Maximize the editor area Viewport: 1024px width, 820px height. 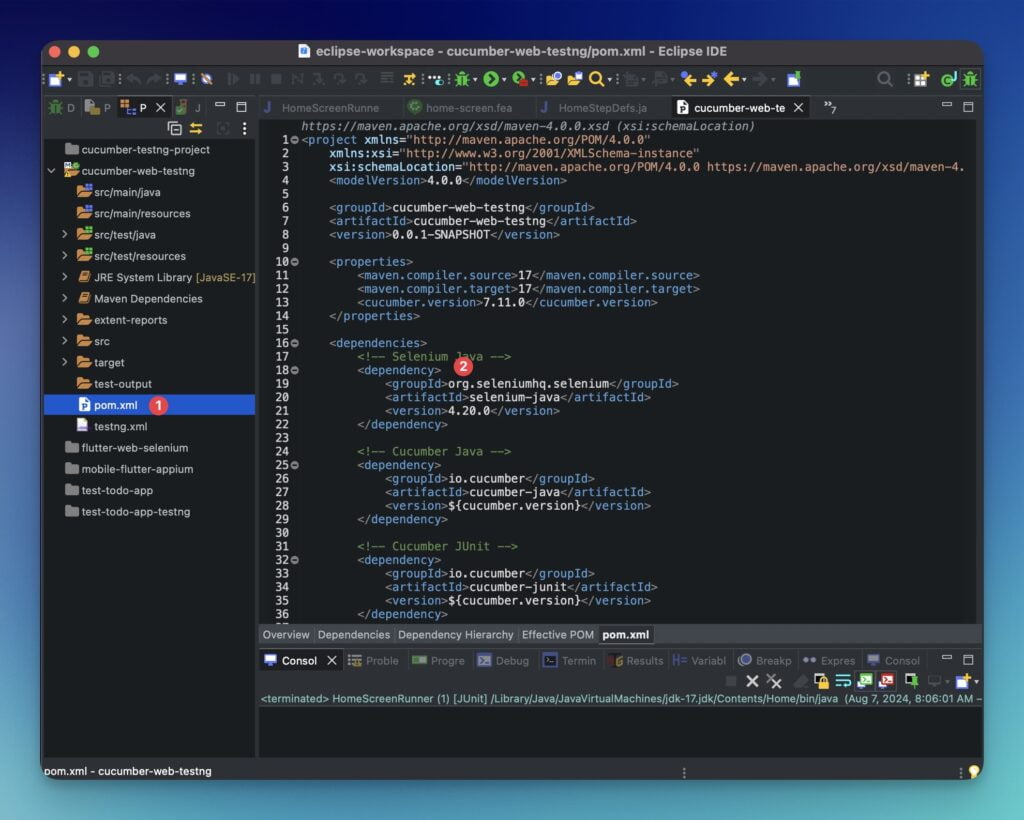coord(968,106)
